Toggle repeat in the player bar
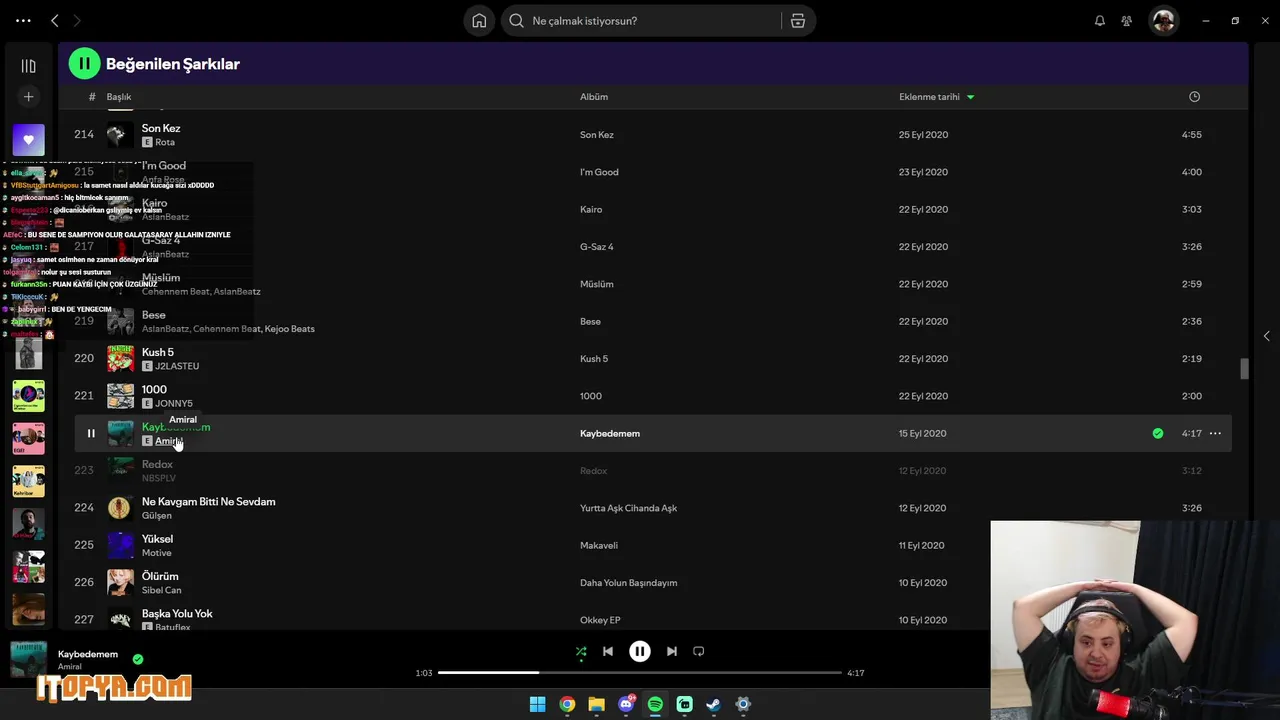The height and width of the screenshot is (720, 1280). point(699,651)
